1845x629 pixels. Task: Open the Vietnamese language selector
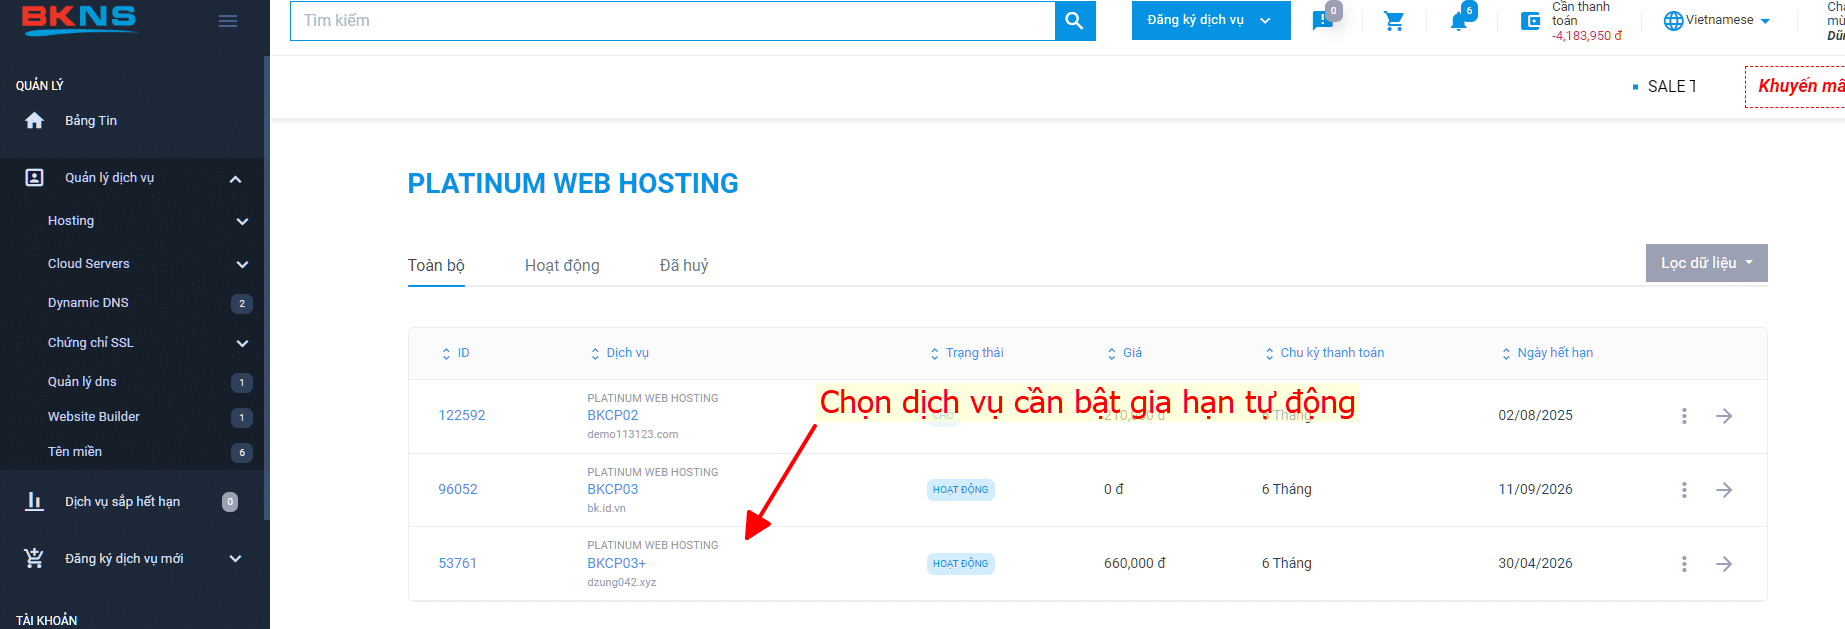pyautogui.click(x=1717, y=21)
